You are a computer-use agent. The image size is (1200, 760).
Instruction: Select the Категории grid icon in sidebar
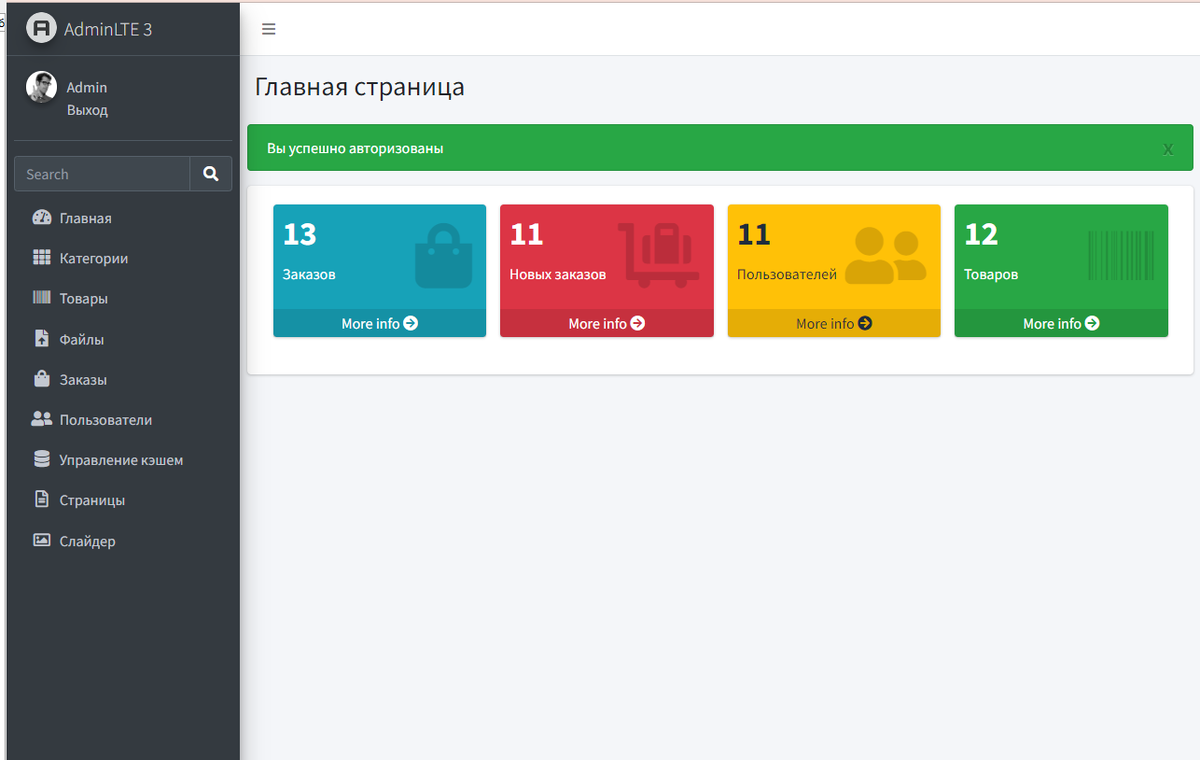point(40,258)
